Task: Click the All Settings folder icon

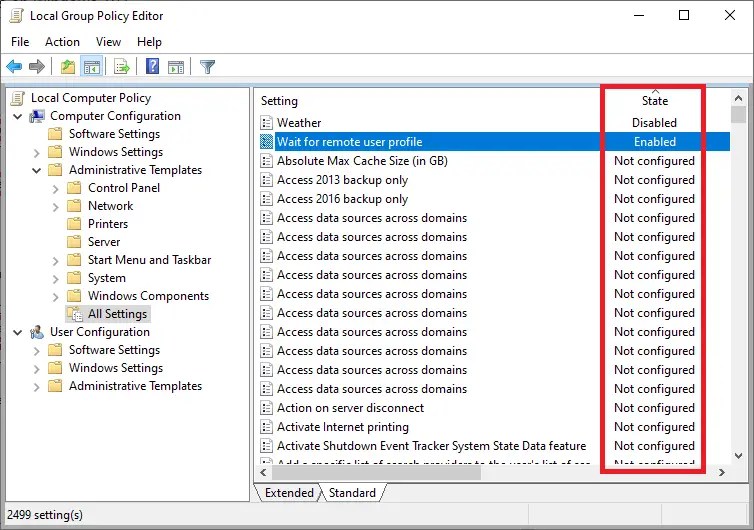Action: (75, 314)
